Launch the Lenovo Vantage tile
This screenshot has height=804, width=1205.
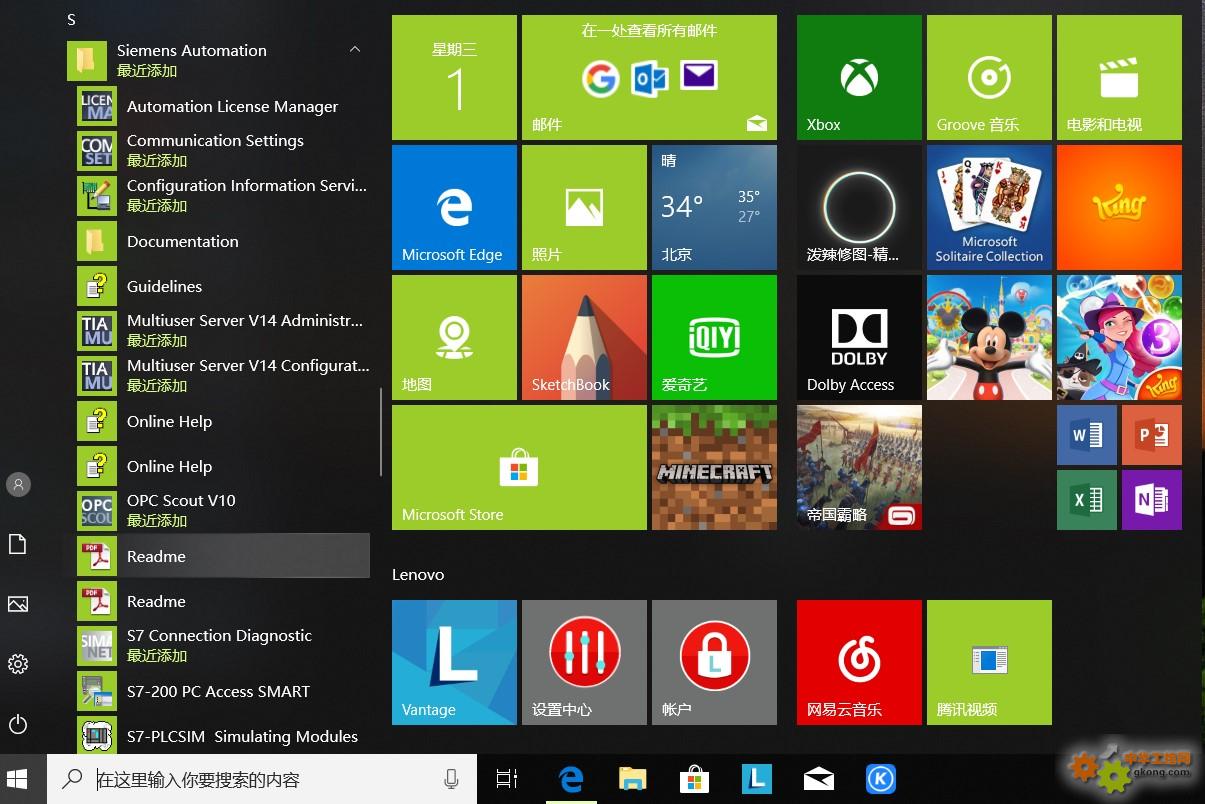click(454, 662)
